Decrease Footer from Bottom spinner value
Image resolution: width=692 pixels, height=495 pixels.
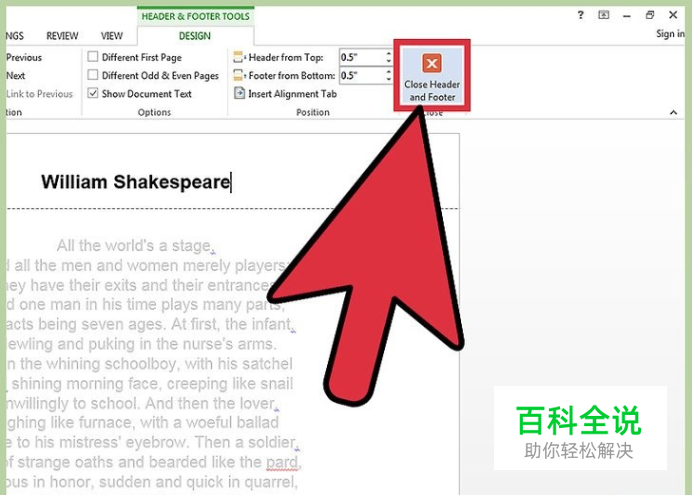[x=388, y=79]
